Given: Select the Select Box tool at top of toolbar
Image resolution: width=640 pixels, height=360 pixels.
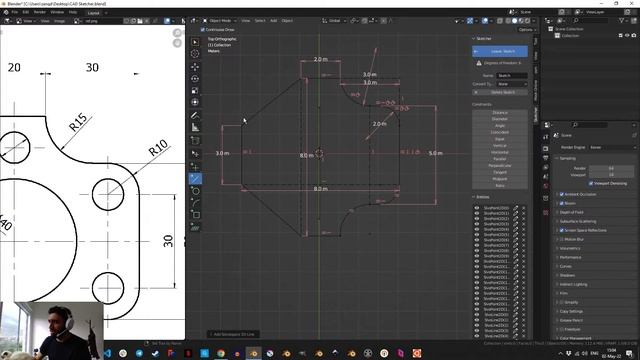Looking at the screenshot, I should pyautogui.click(x=195, y=42).
